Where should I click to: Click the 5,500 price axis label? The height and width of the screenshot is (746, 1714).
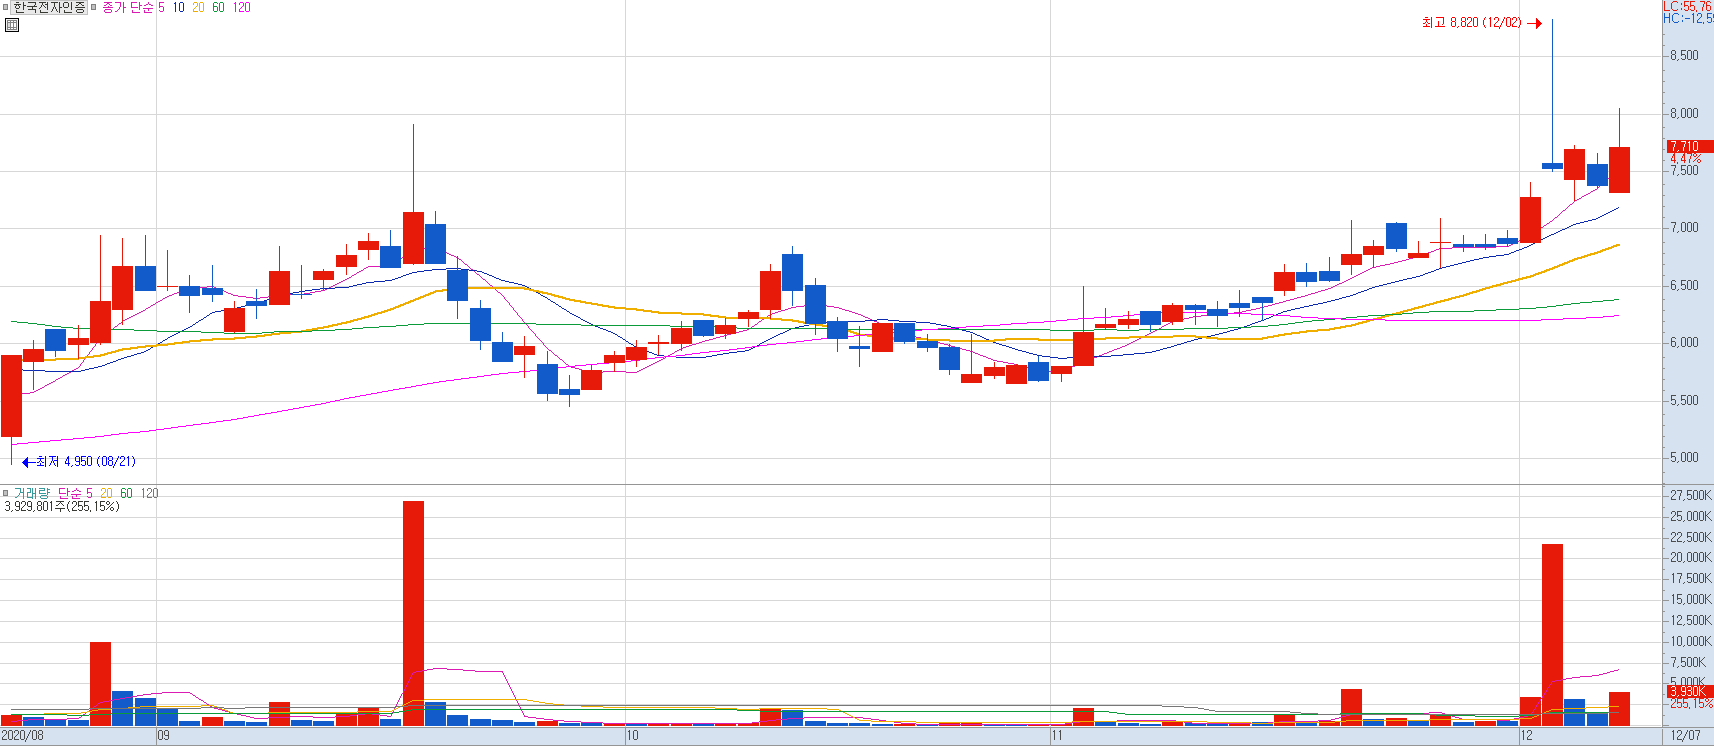click(1684, 401)
